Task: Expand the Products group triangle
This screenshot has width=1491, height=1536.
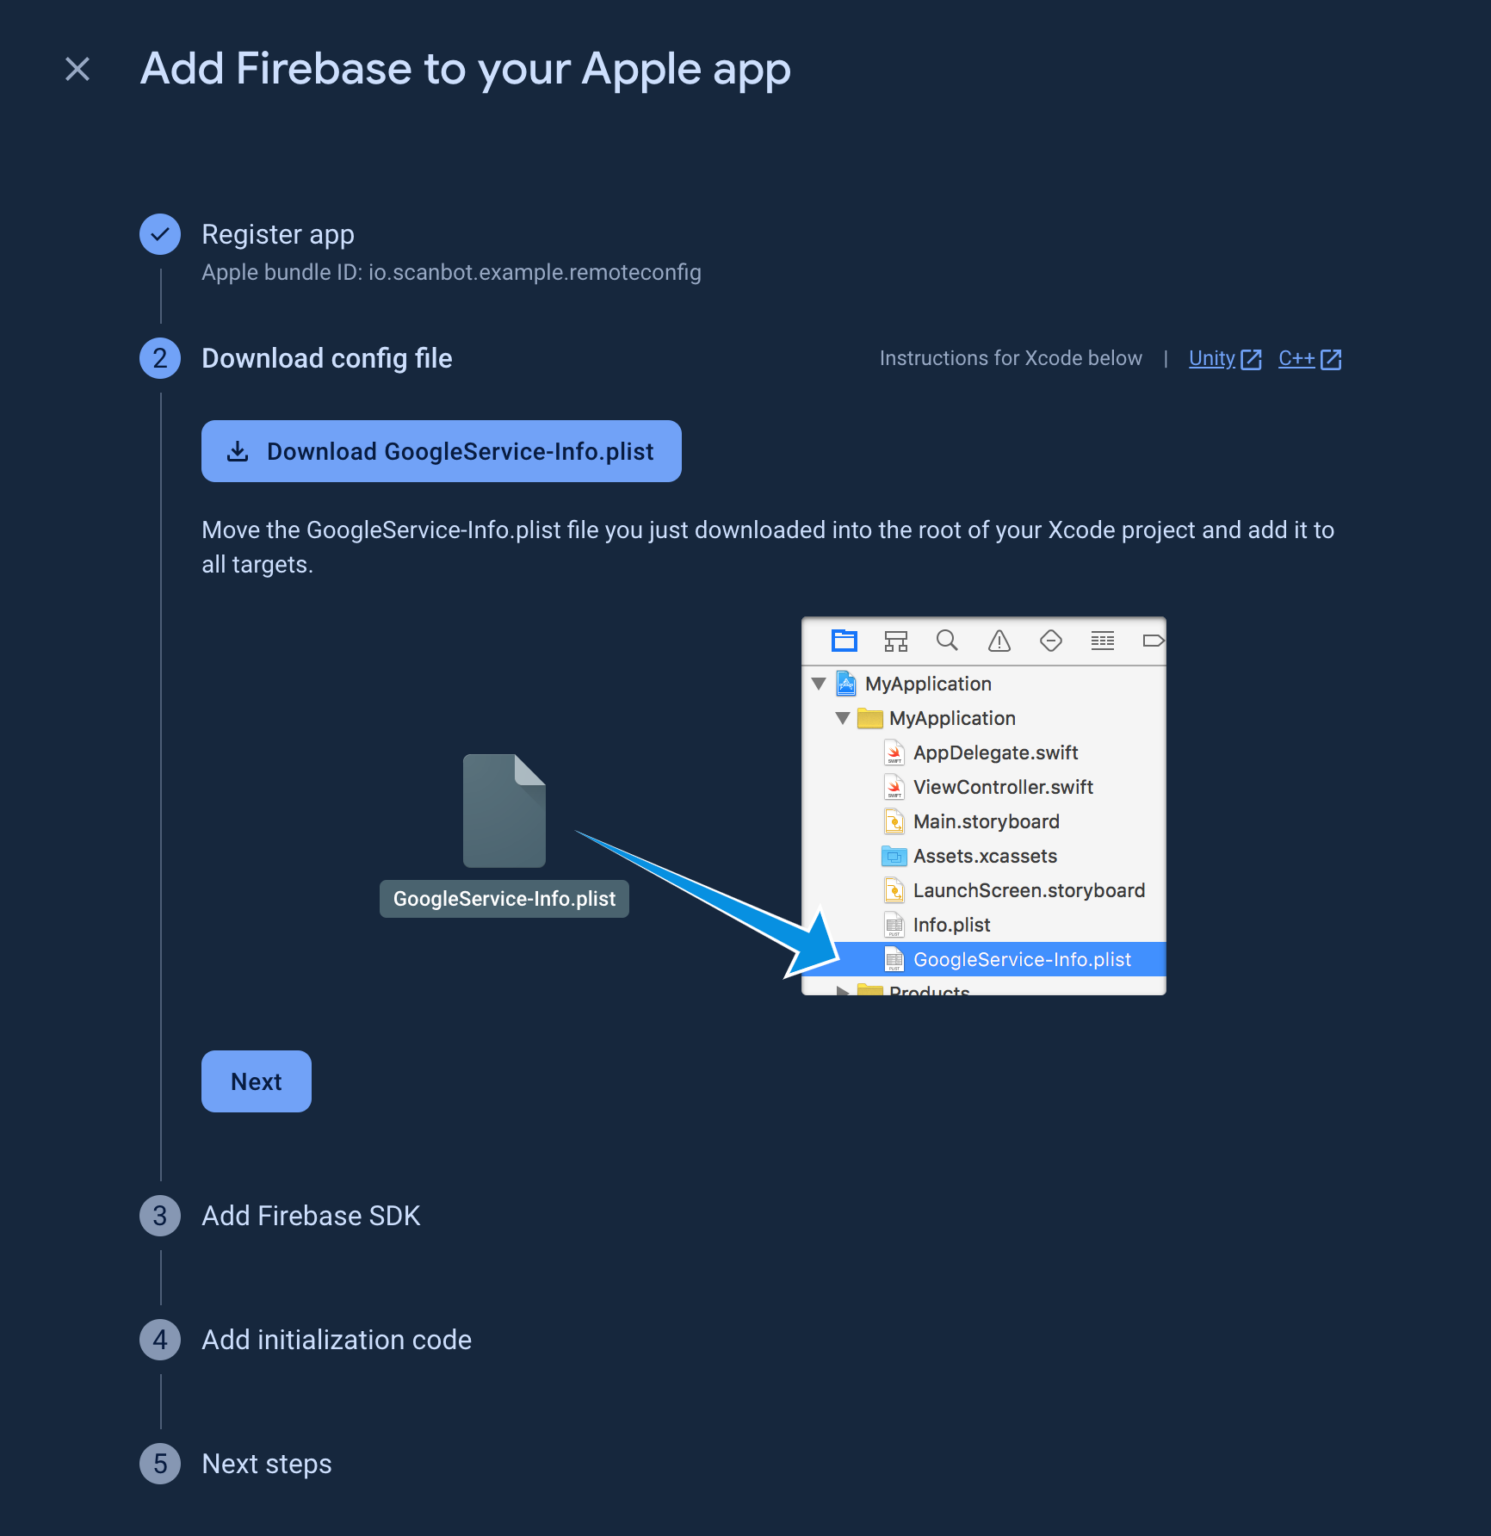Action: (x=843, y=988)
